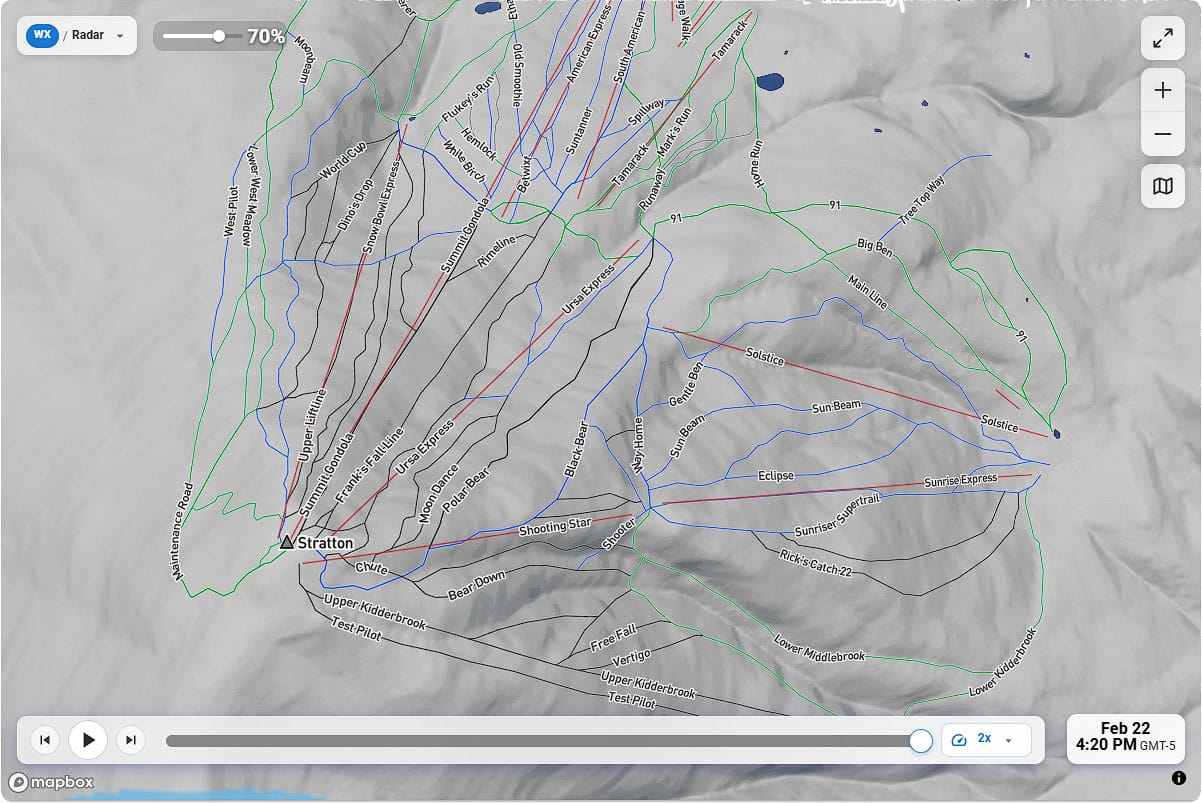
Task: Click the WX badge
Action: 42,35
